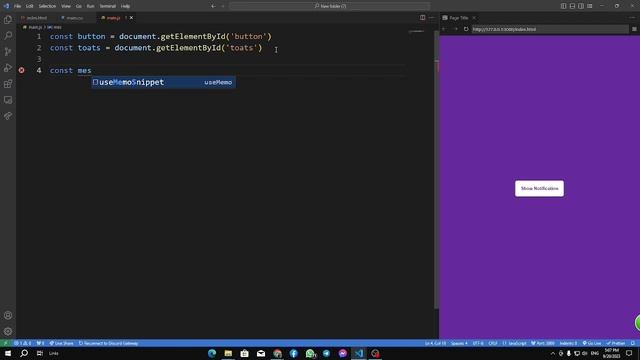This screenshot has width=640, height=360.
Task: Click the Port 3000 status item
Action: [x=543, y=343]
